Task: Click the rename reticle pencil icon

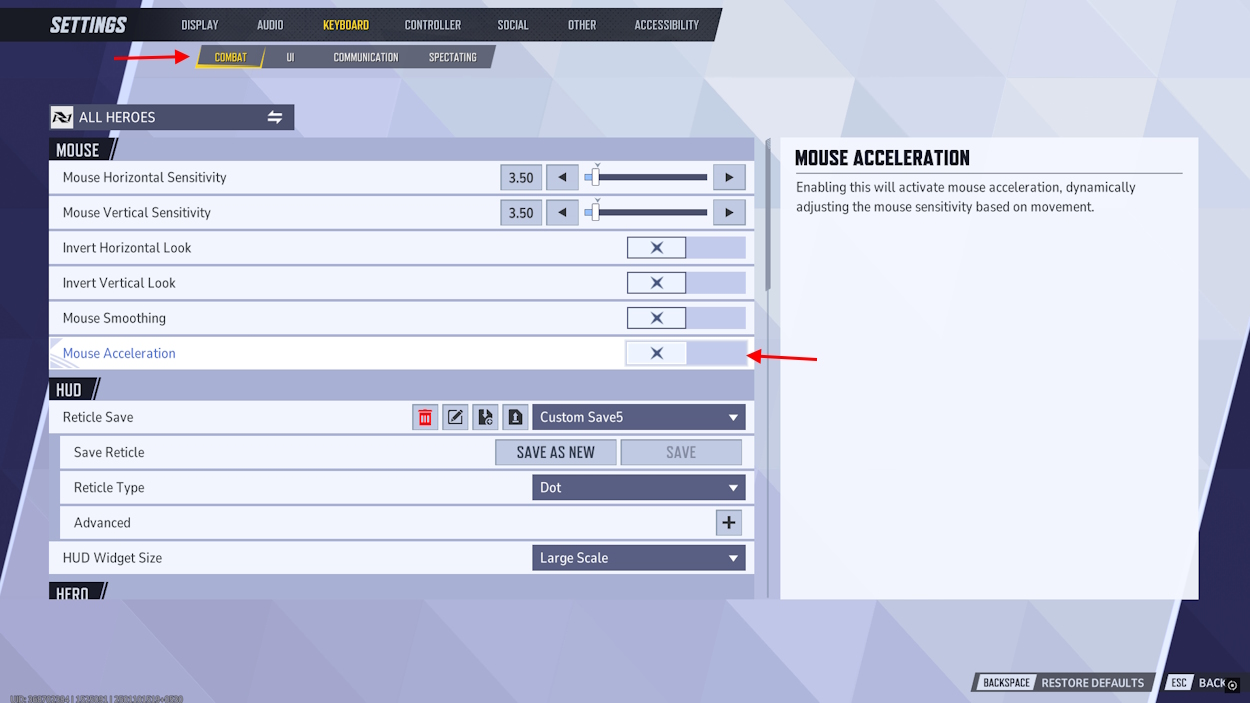Action: point(455,417)
